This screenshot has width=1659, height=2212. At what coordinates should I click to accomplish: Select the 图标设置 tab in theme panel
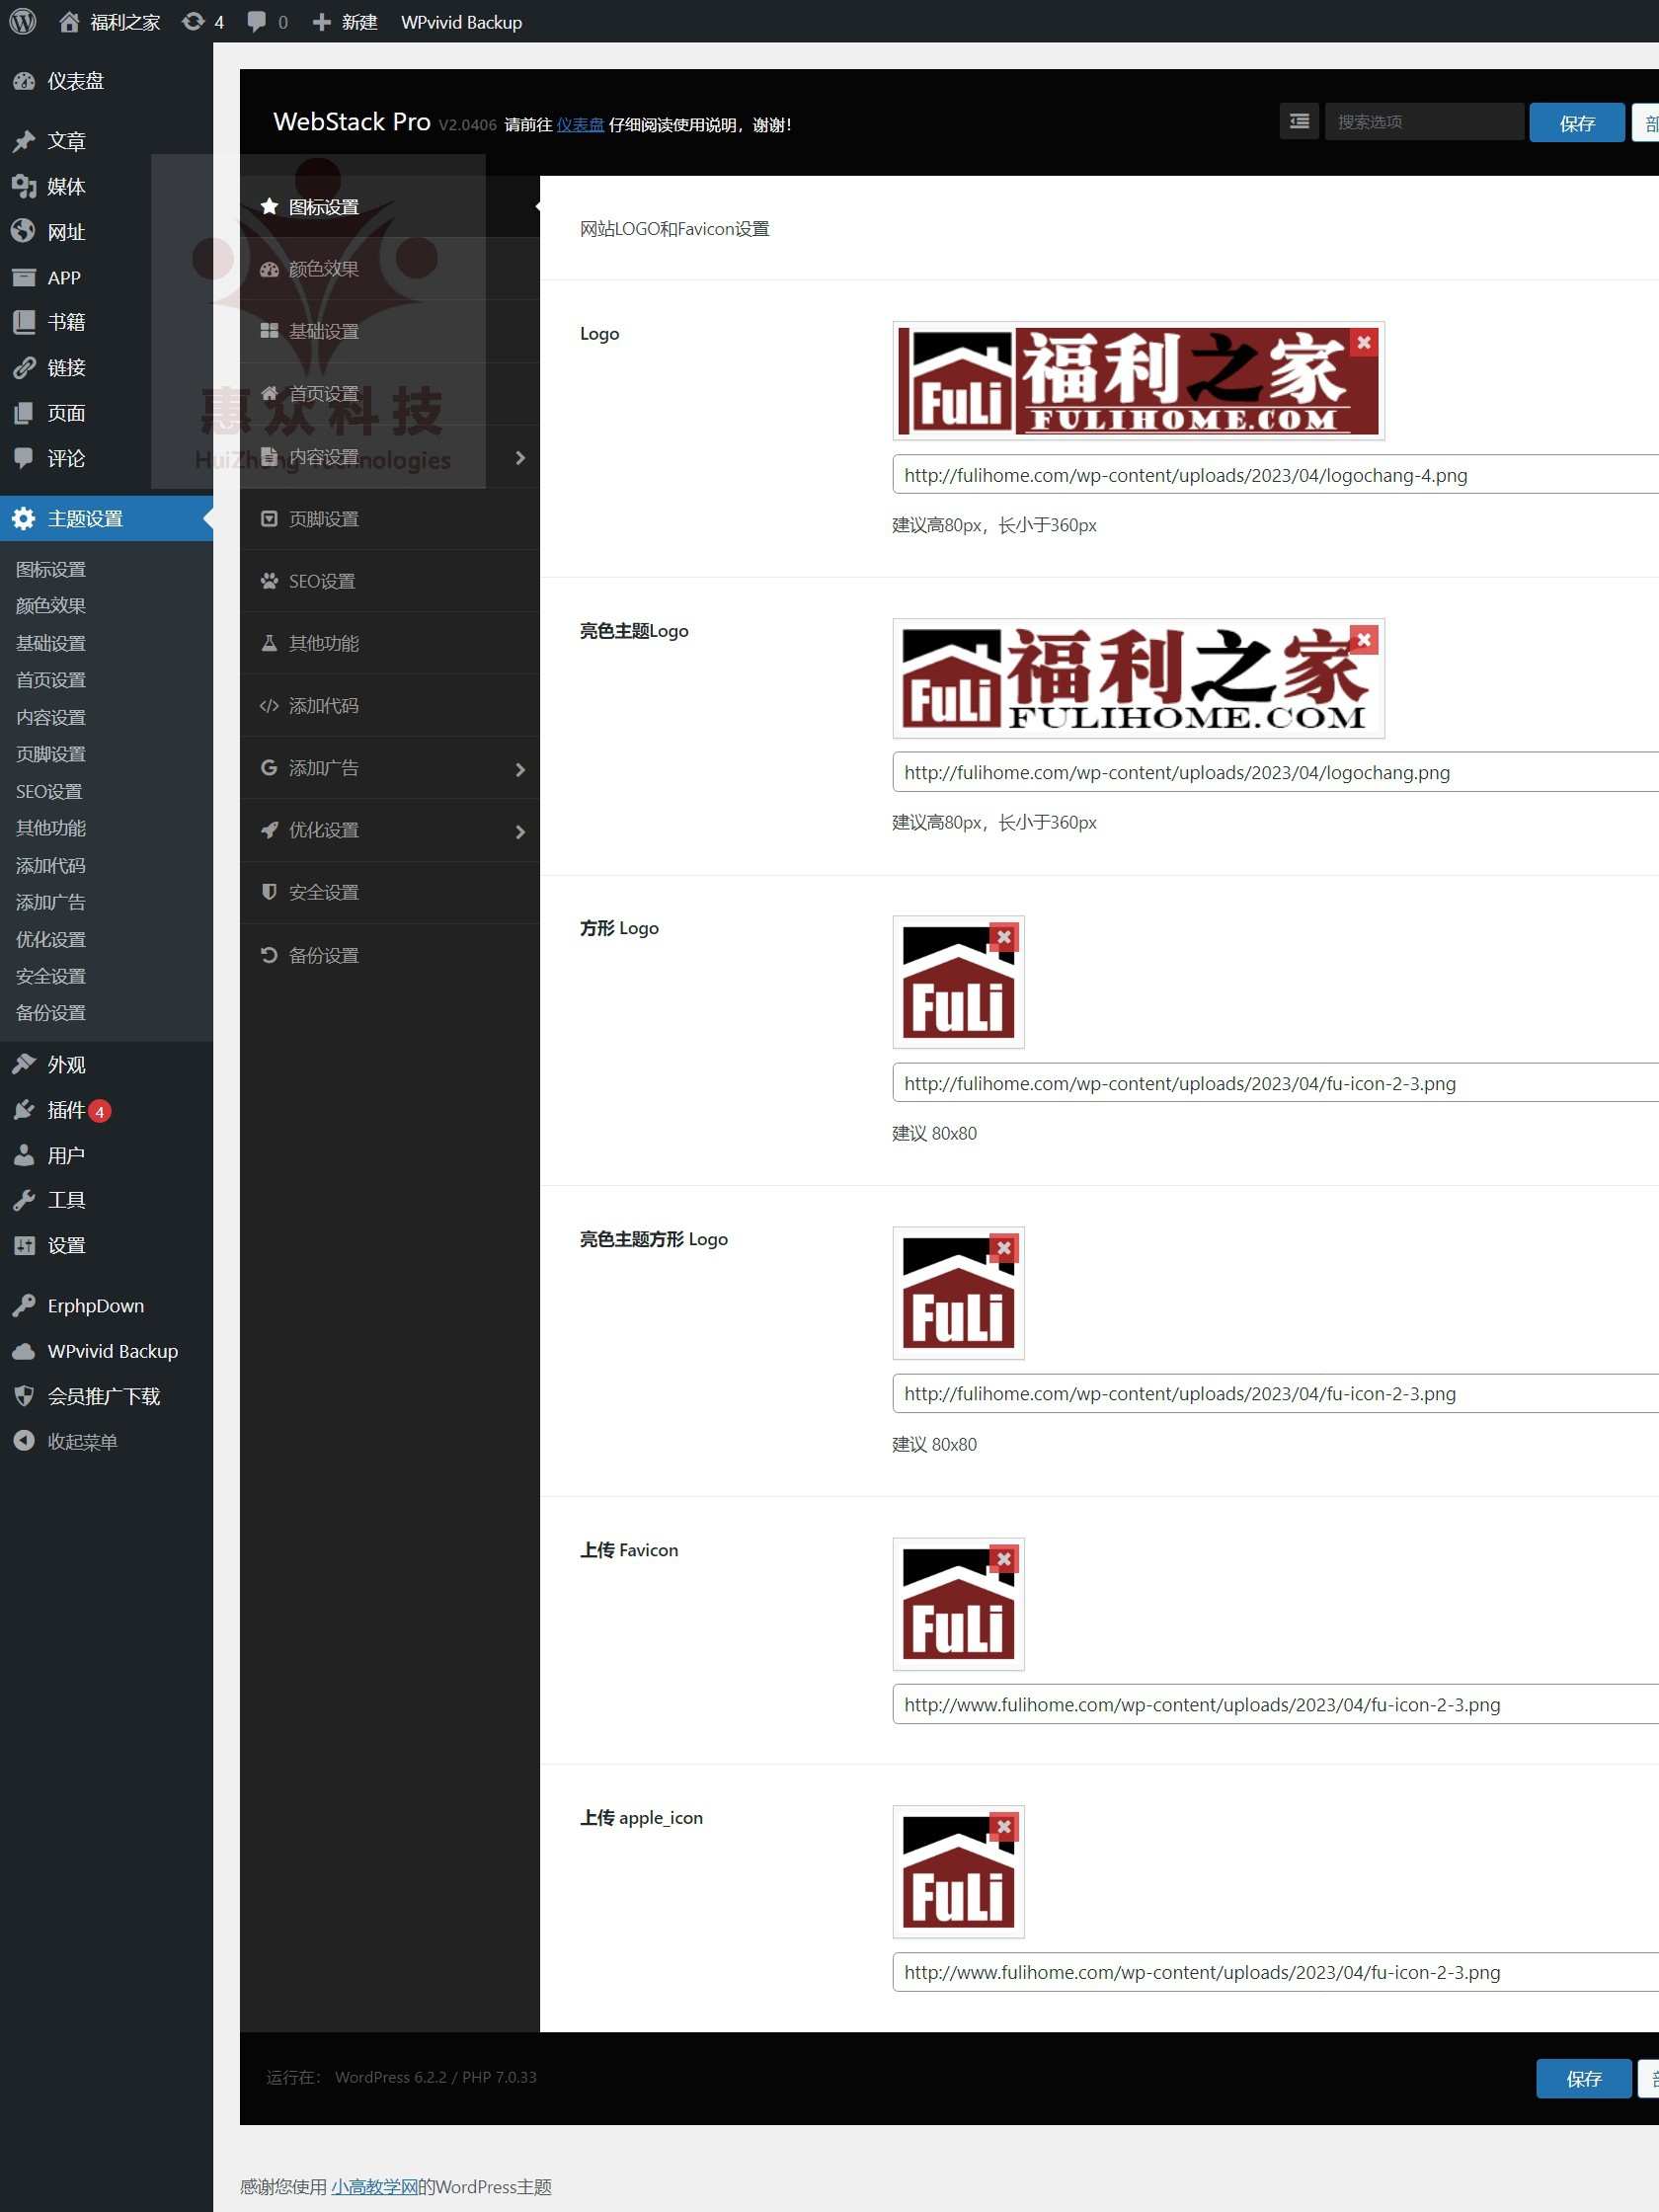(389, 207)
